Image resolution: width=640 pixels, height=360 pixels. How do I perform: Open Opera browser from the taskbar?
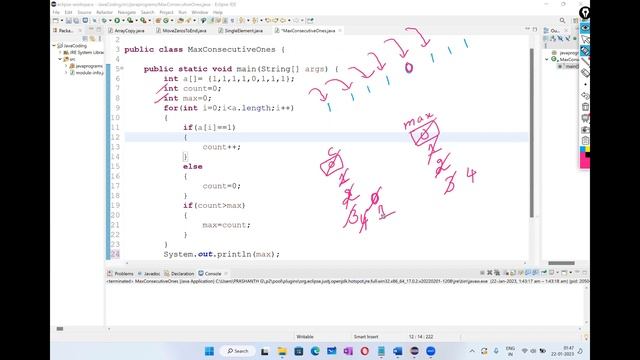364,351
